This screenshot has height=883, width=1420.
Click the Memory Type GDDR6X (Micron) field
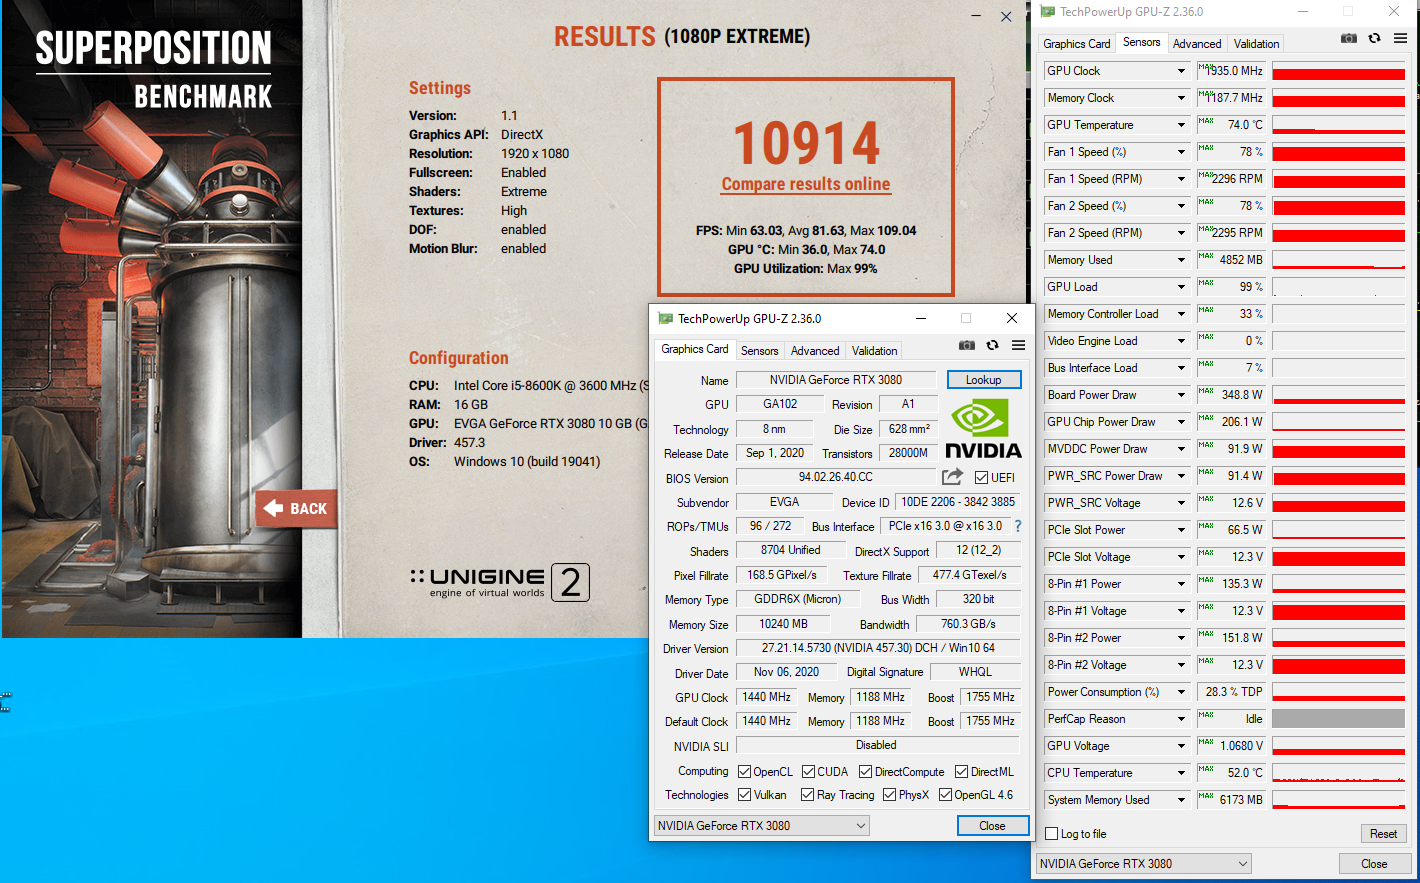(797, 599)
